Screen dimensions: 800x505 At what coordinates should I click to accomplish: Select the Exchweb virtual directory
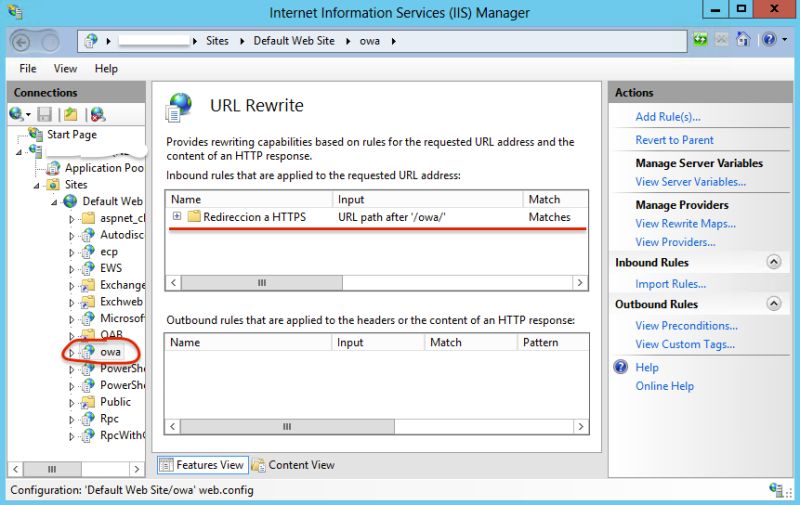pyautogui.click(x=121, y=301)
